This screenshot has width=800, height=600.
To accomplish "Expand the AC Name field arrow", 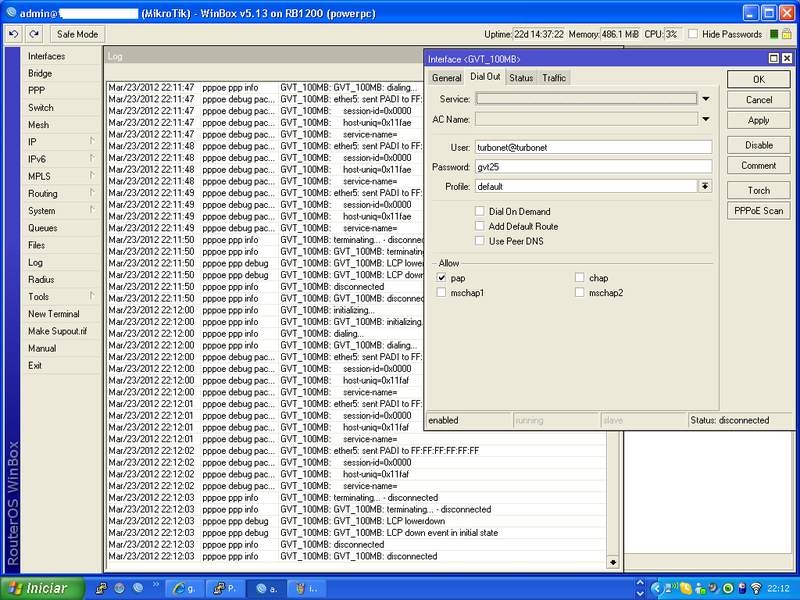I will click(x=706, y=119).
